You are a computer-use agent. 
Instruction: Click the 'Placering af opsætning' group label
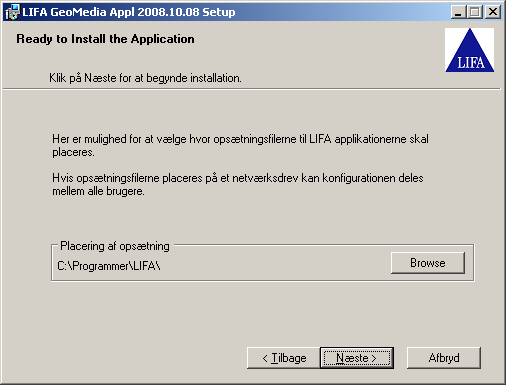[115, 246]
